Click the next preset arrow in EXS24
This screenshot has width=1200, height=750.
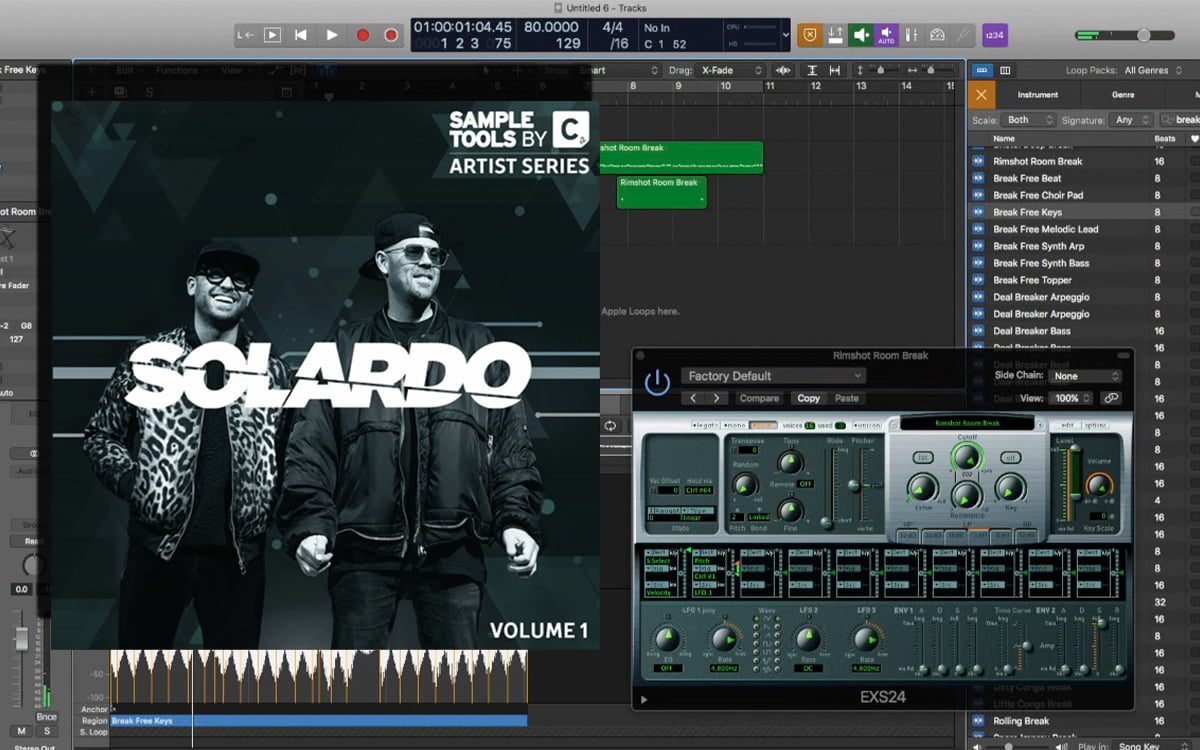click(717, 398)
